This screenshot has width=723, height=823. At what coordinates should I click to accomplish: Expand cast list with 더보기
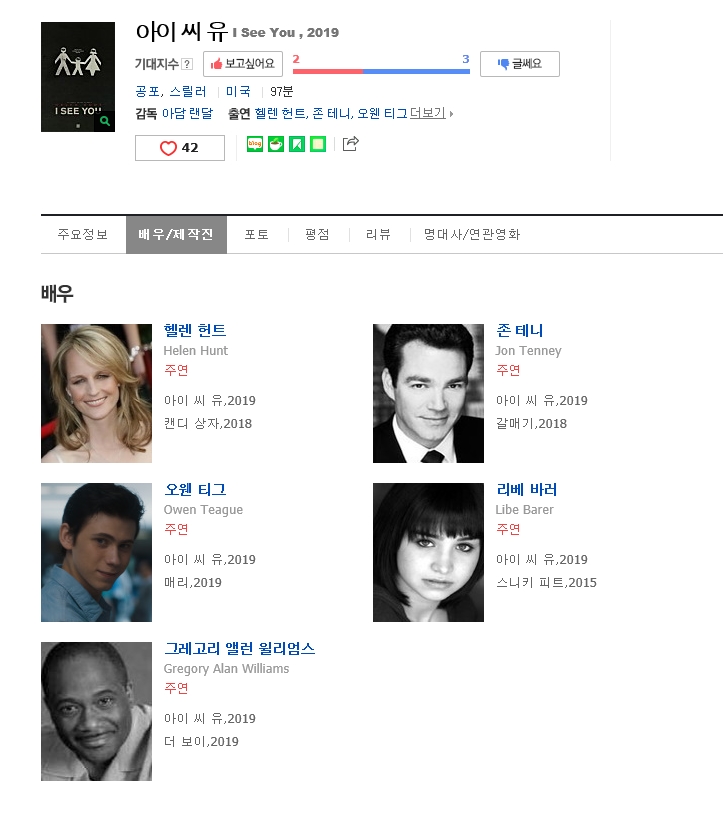[x=430, y=114]
